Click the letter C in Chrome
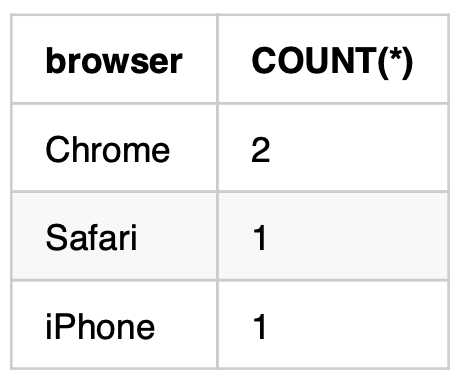This screenshot has height=384, width=464. tap(57, 150)
